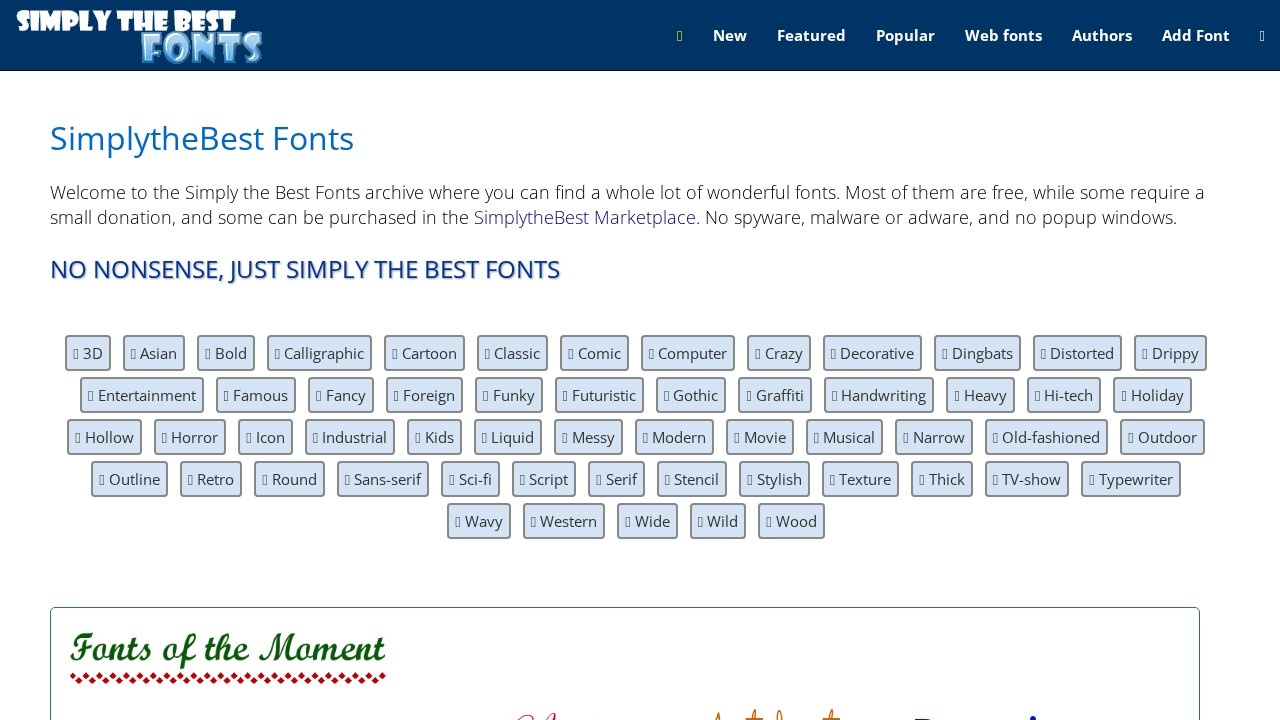
Task: Pick the Typewriter fonts category
Action: pyautogui.click(x=1130, y=479)
